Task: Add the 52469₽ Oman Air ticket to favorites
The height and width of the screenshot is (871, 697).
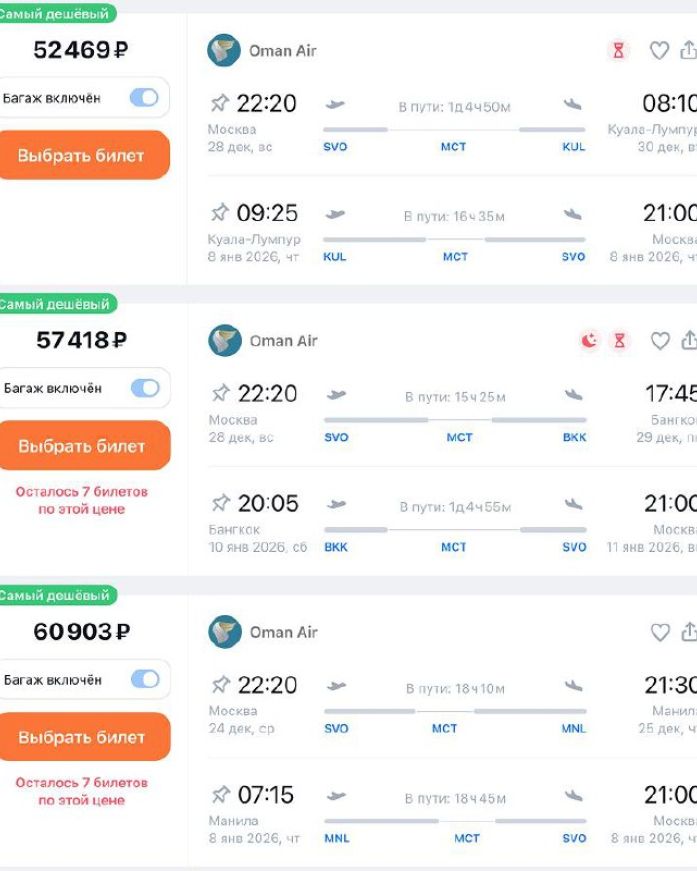Action: [659, 51]
